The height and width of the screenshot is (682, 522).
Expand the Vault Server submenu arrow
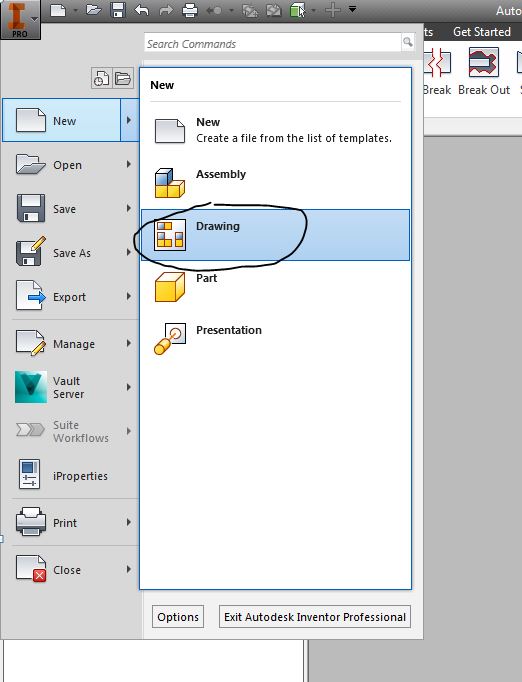[129, 387]
